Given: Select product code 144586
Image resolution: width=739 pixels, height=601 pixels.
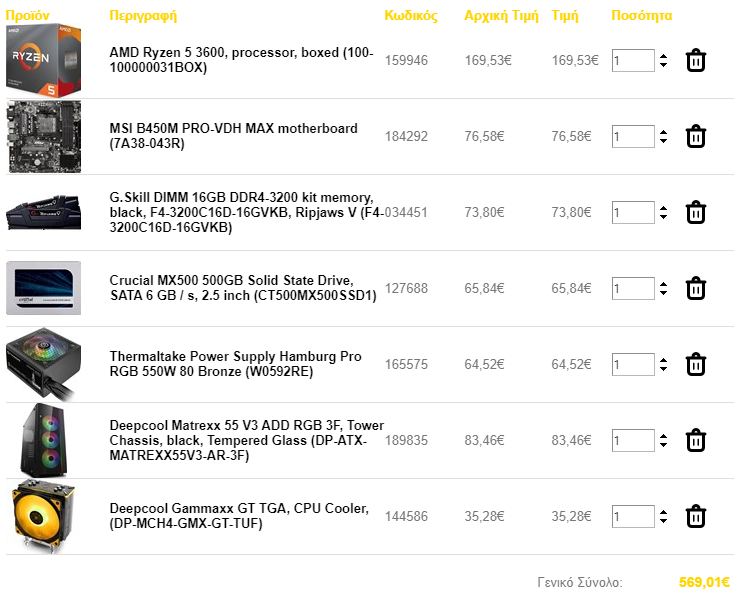Looking at the screenshot, I should tap(406, 516).
